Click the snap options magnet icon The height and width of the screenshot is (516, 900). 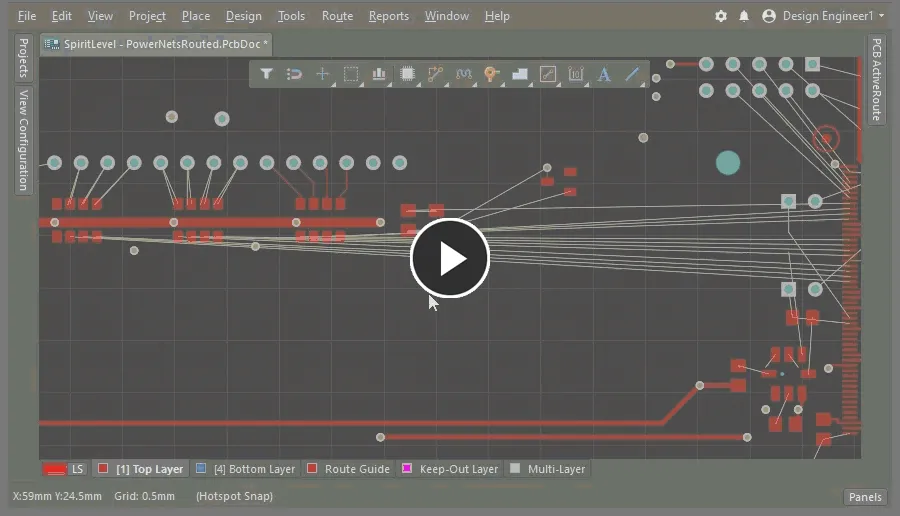(294, 74)
